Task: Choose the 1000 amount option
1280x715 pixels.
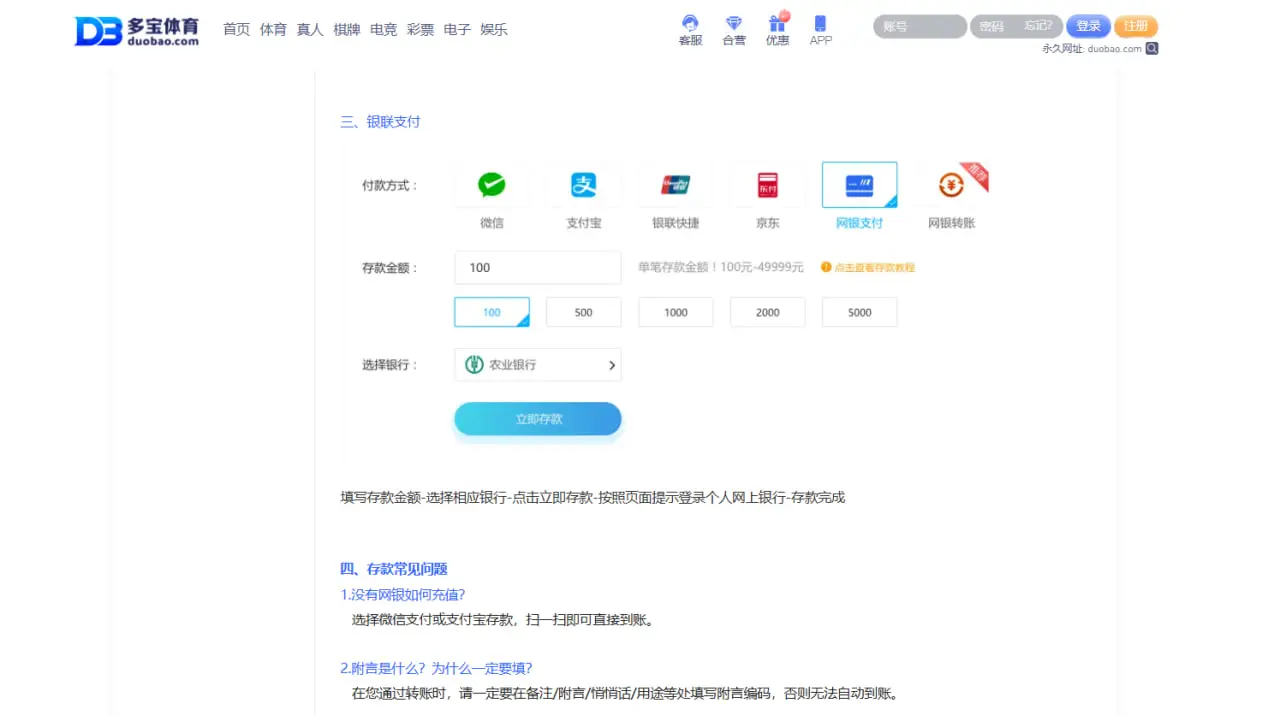Action: coord(675,312)
